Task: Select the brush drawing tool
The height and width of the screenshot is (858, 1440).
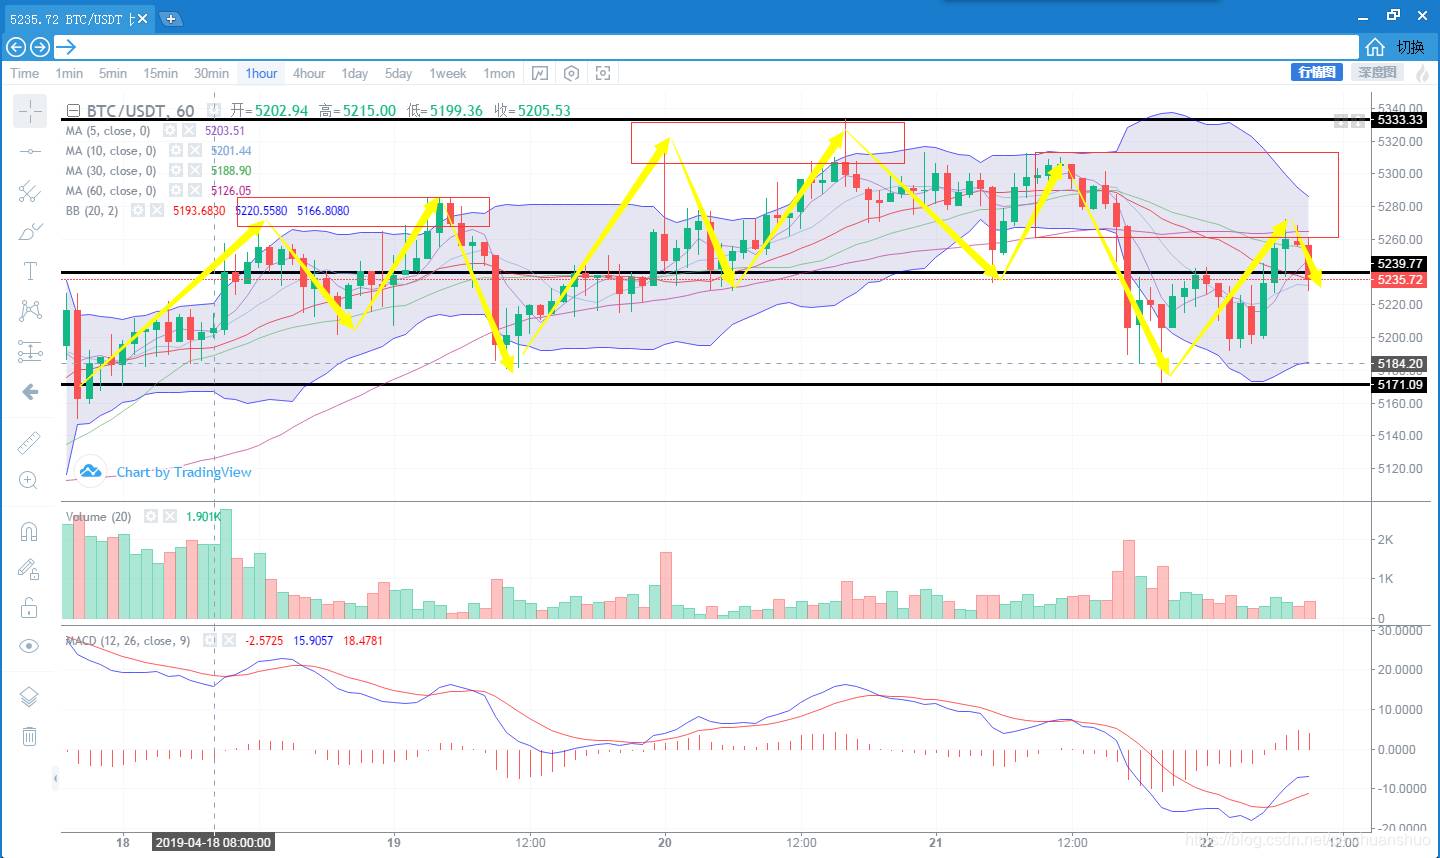Action: click(x=30, y=231)
